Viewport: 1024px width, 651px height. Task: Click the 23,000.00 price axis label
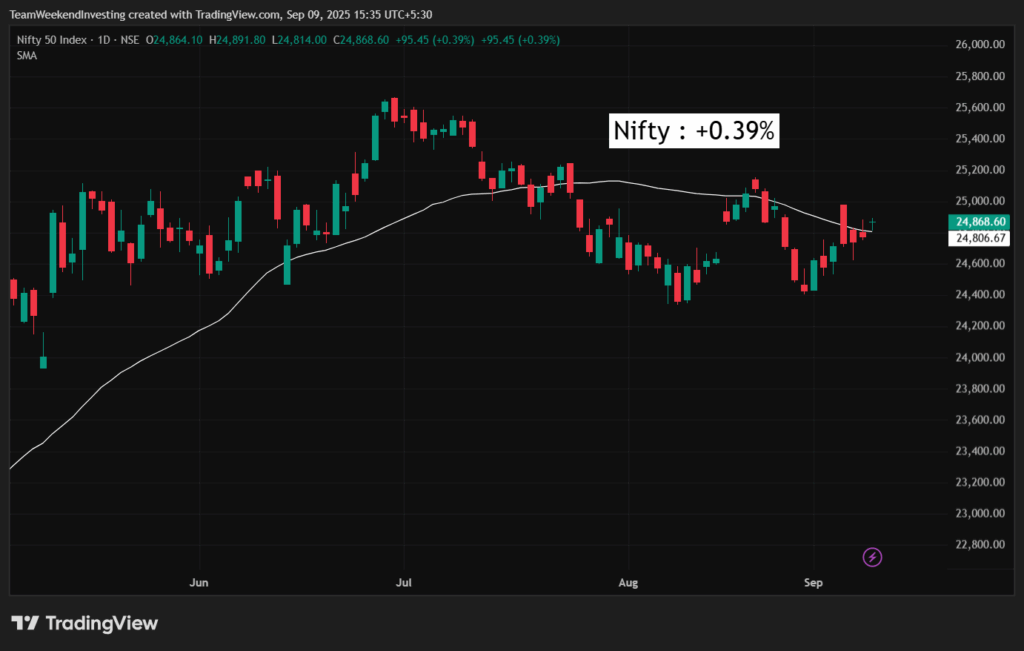(980, 513)
